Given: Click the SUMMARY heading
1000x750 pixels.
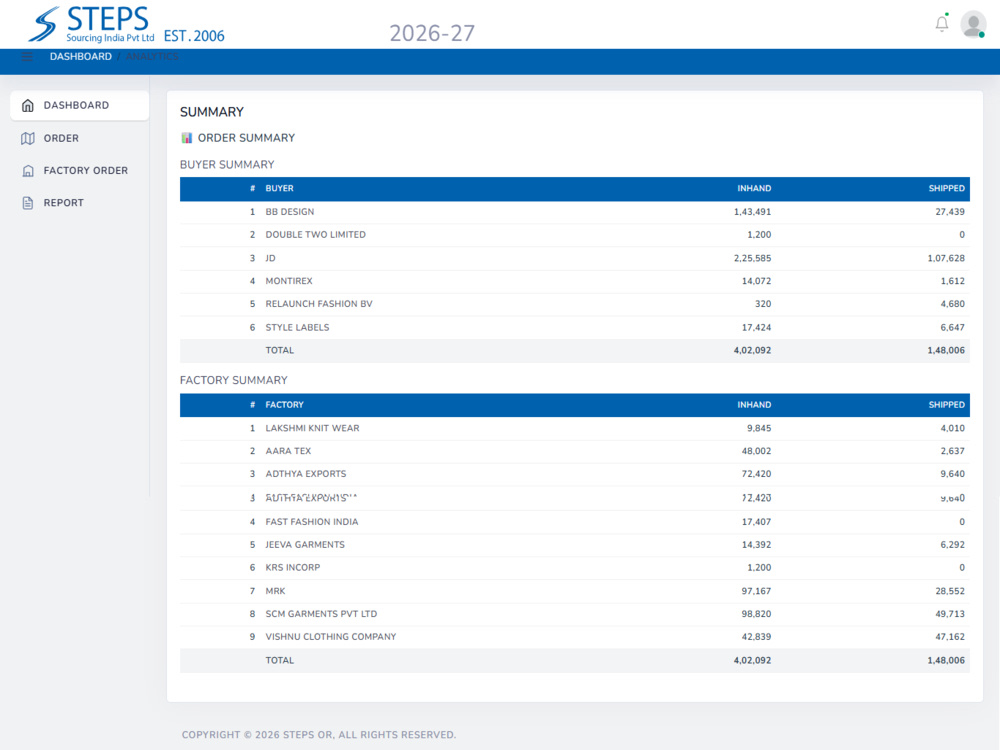Looking at the screenshot, I should (x=212, y=112).
